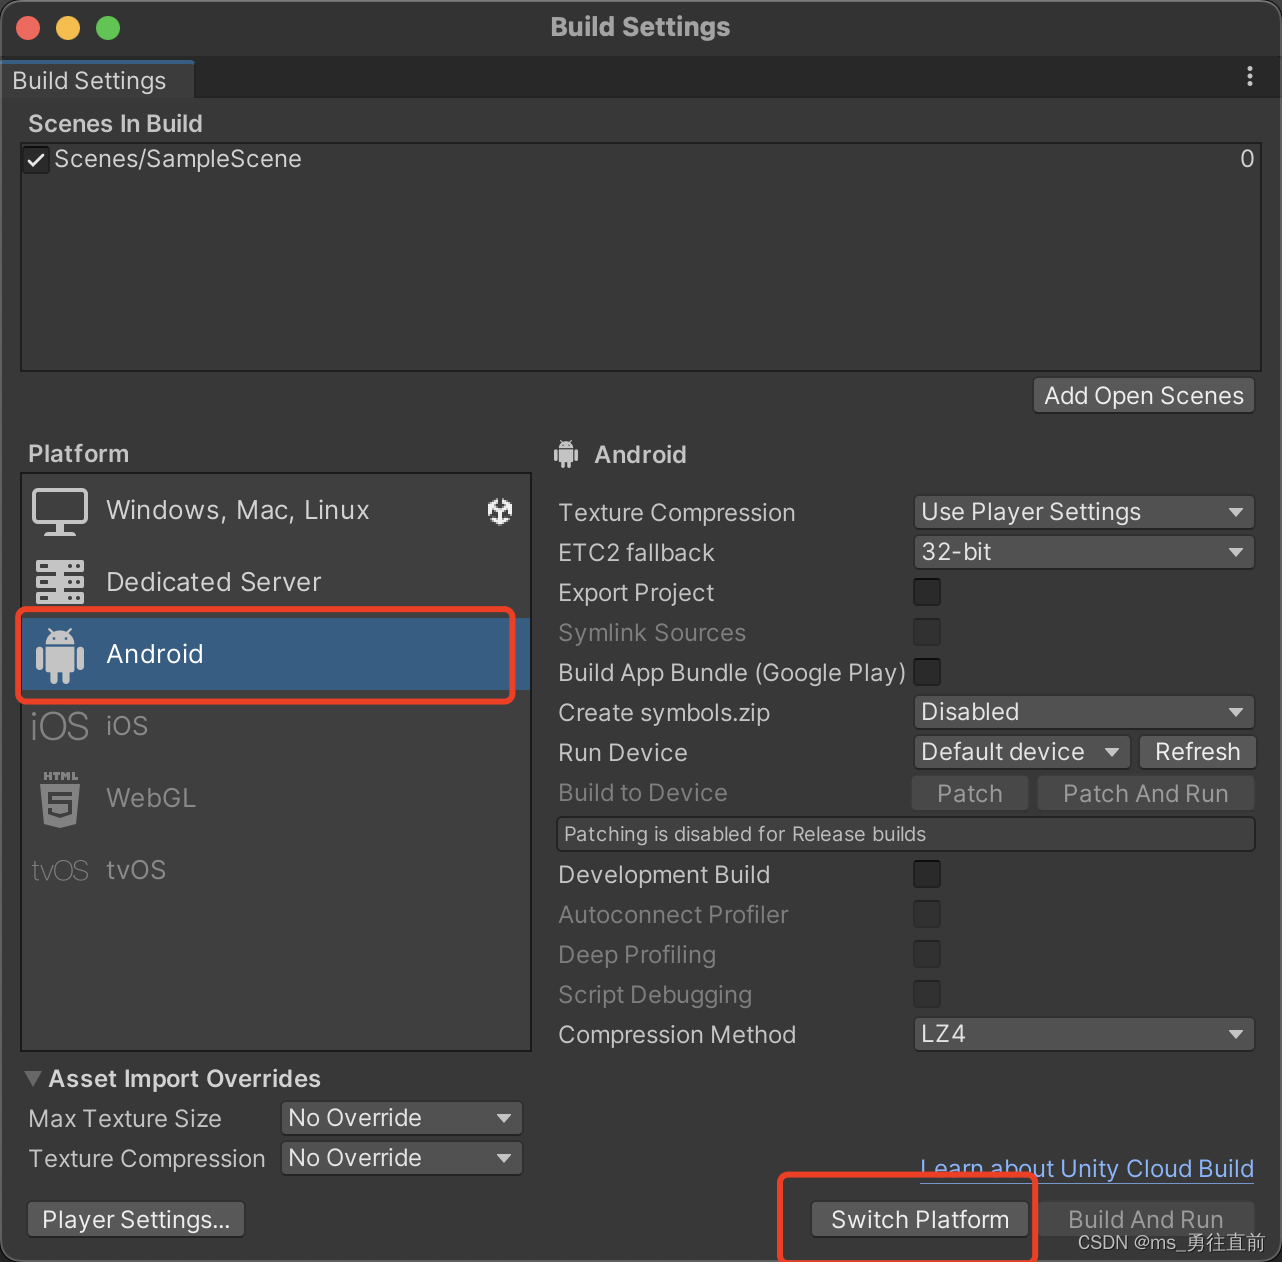Click the Android header icon above settings

566,454
